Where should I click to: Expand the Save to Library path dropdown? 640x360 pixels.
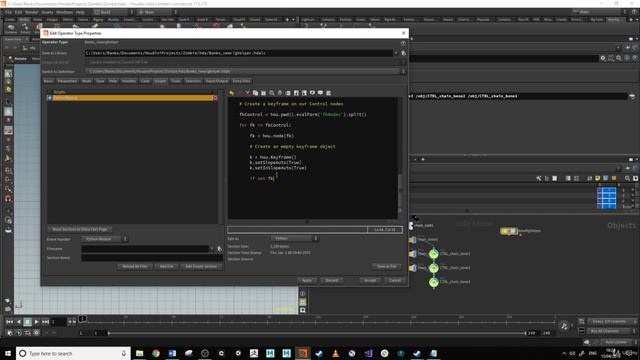pyautogui.click(x=396, y=53)
